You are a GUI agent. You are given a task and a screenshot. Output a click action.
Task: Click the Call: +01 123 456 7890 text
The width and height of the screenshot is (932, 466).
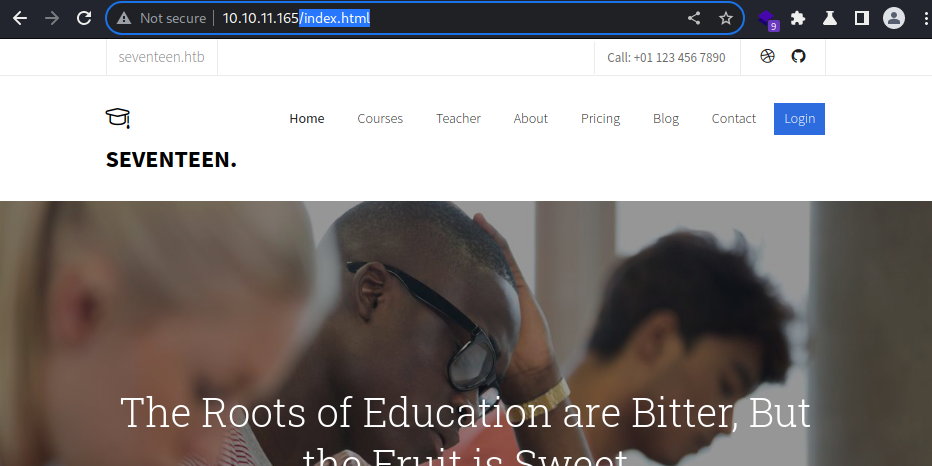[x=666, y=58]
